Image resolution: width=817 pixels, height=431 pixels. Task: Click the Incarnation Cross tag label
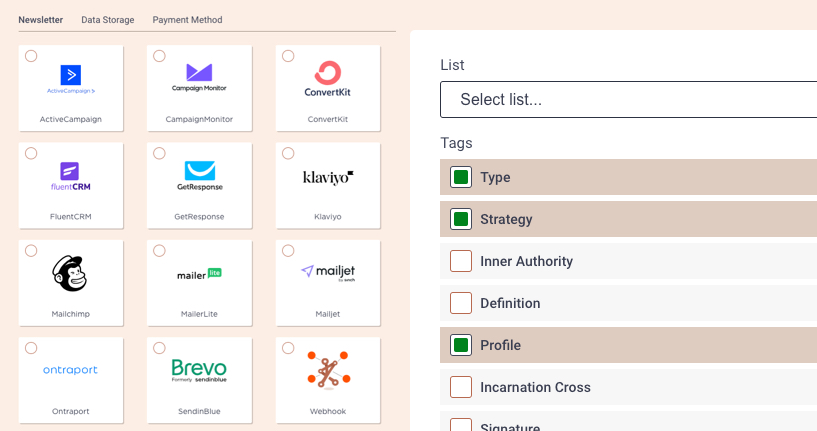(x=535, y=387)
